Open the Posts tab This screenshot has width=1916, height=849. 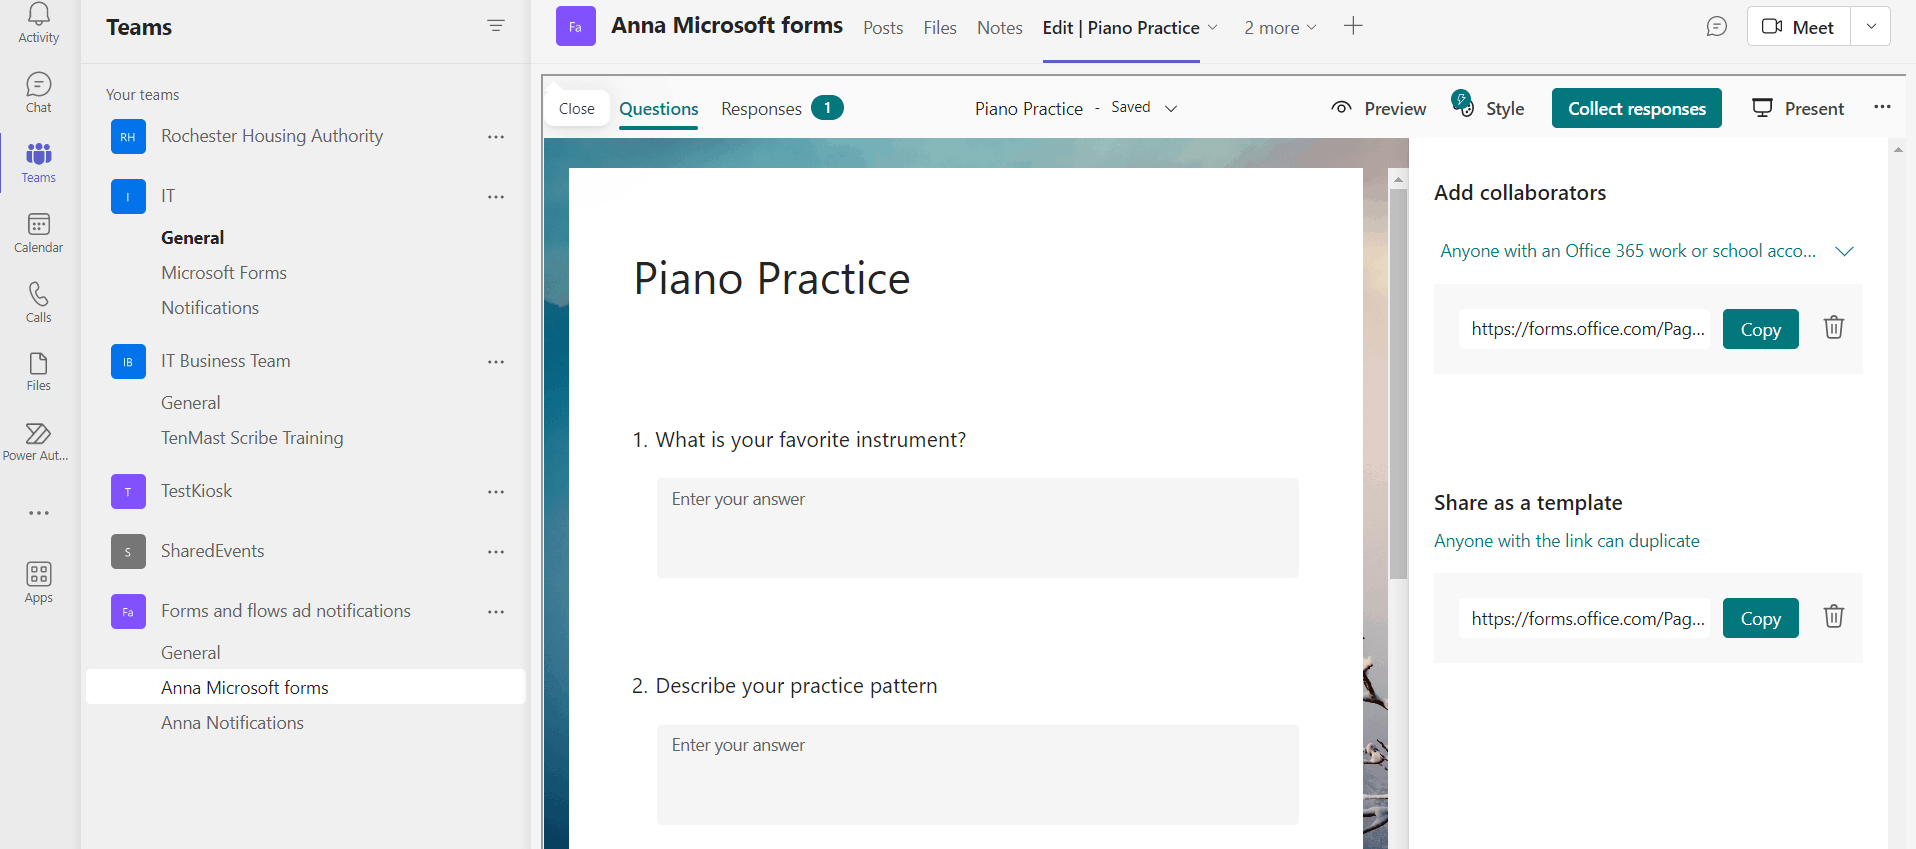click(x=883, y=28)
